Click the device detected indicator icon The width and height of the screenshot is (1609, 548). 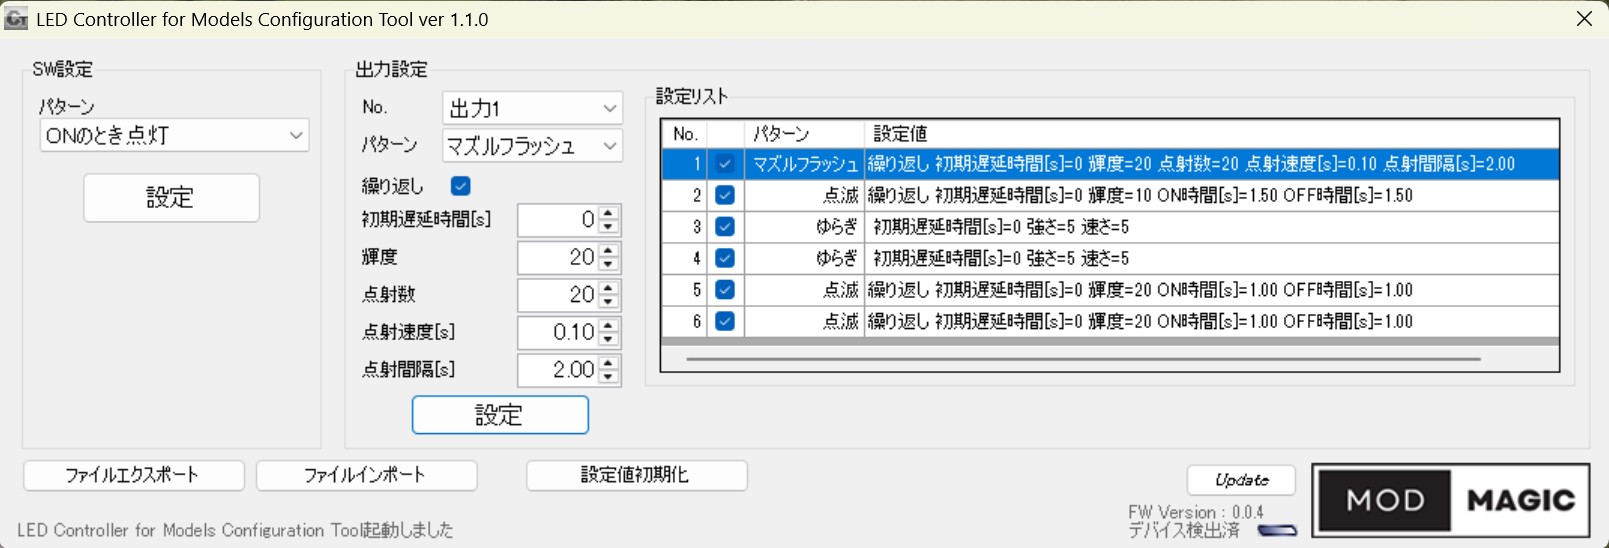(1277, 530)
